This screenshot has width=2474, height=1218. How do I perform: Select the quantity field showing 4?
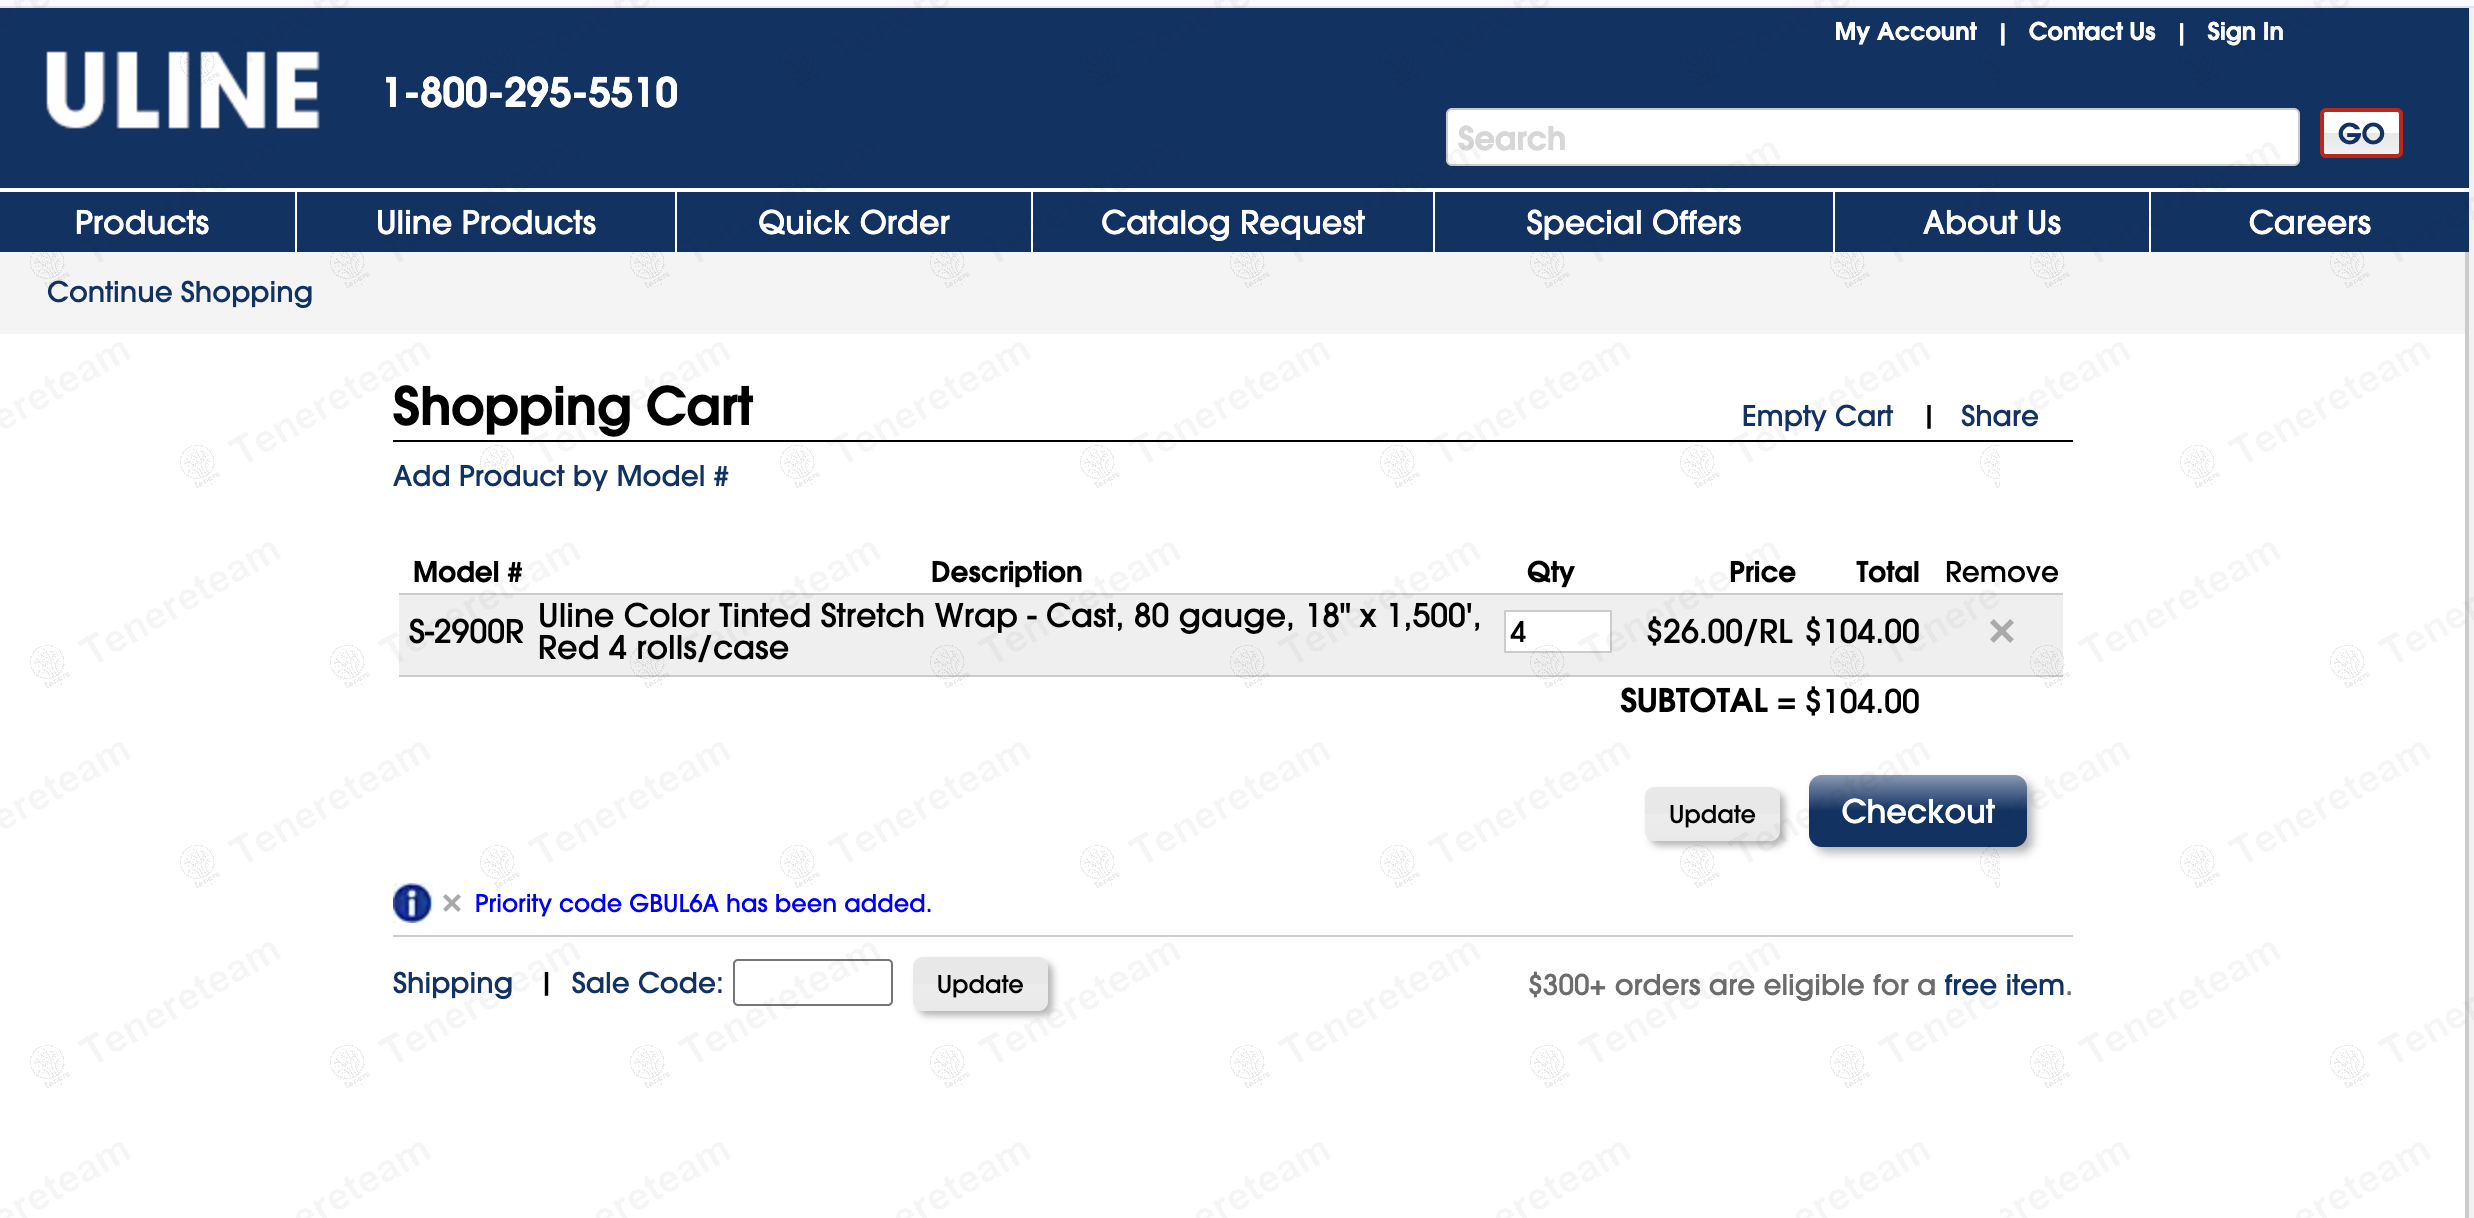point(1556,632)
